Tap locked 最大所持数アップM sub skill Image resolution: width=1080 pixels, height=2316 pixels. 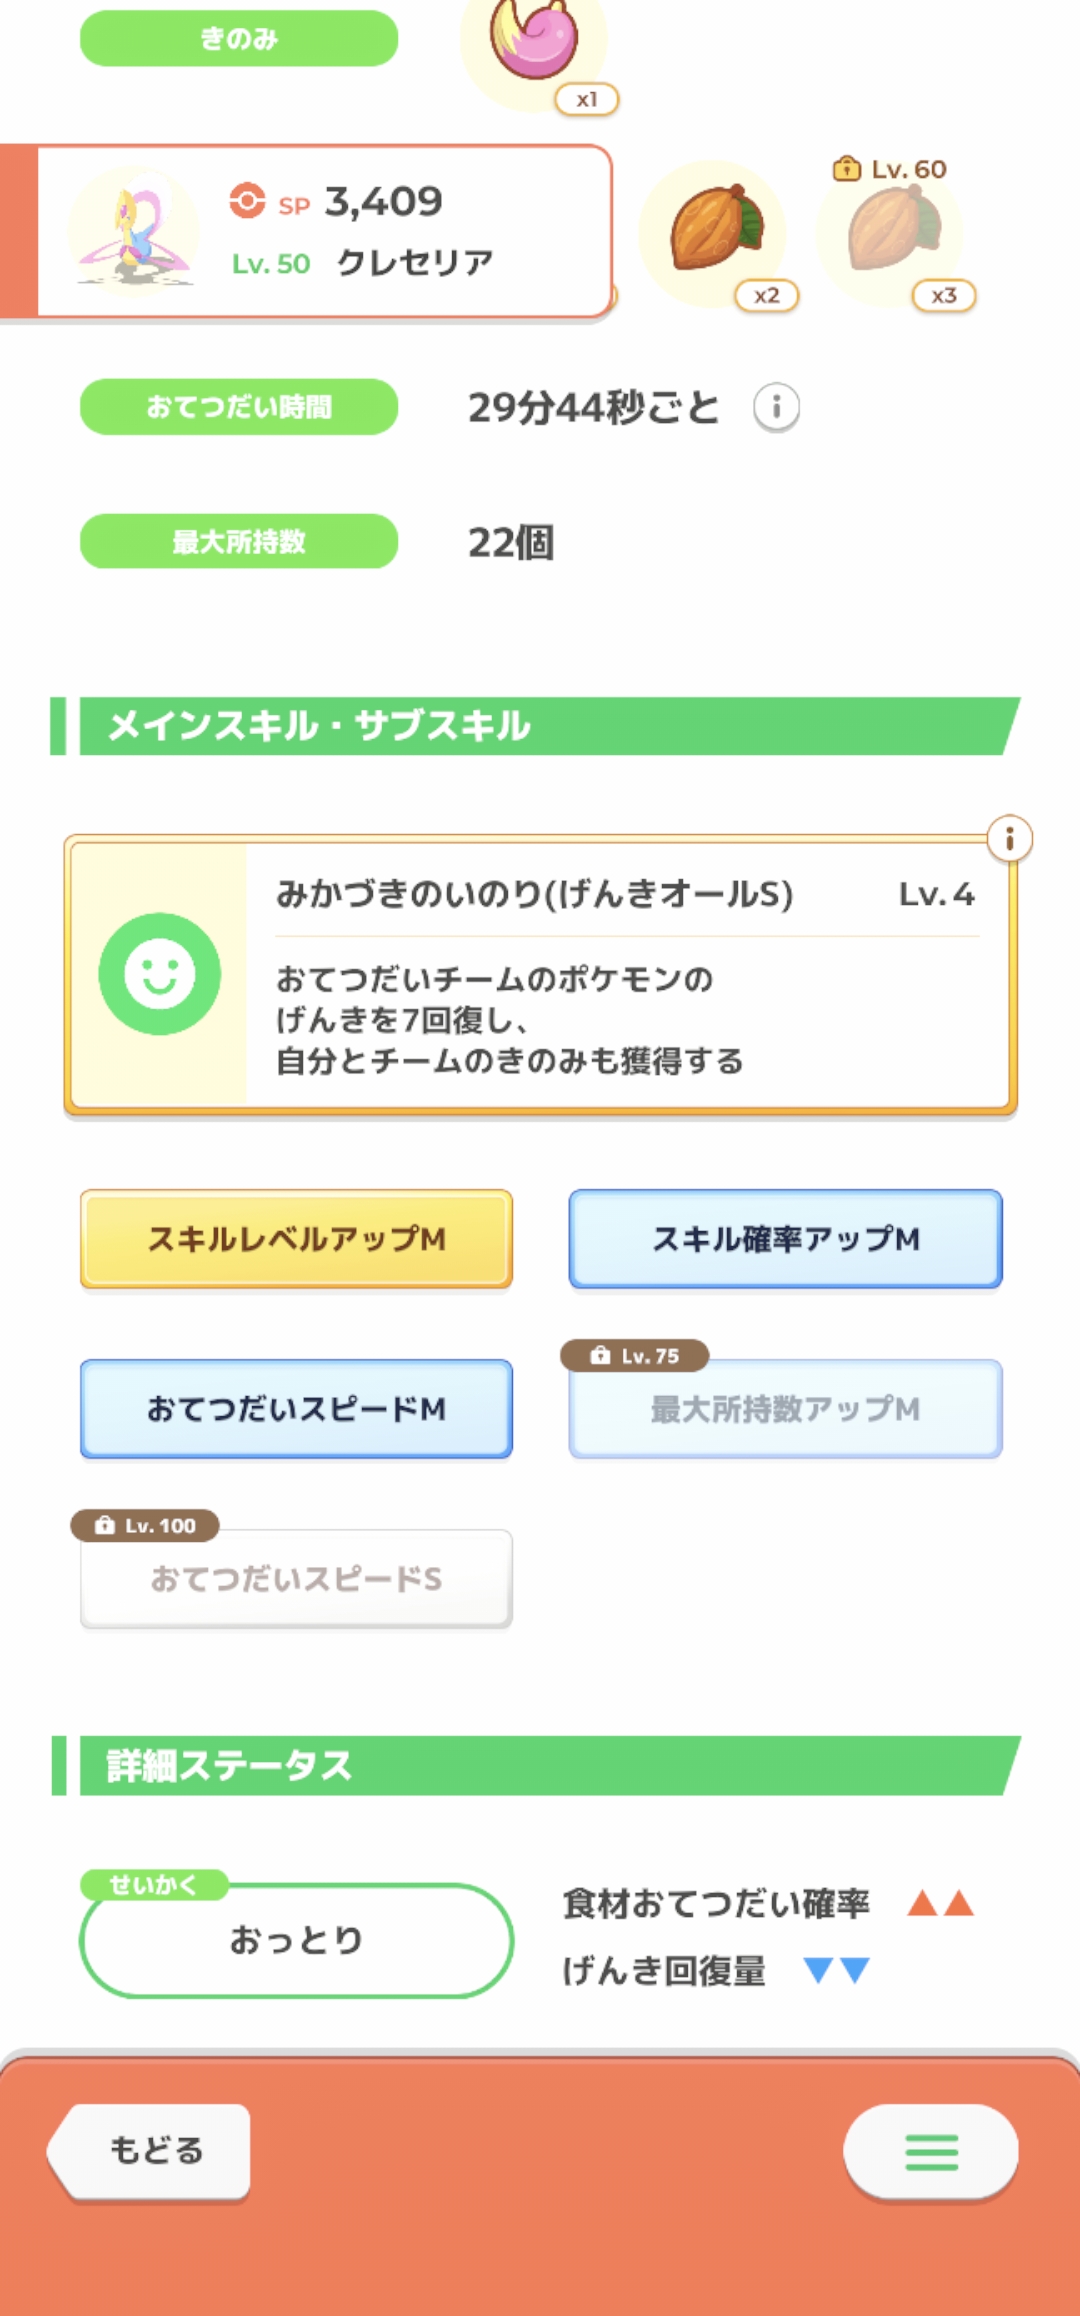pos(785,1409)
